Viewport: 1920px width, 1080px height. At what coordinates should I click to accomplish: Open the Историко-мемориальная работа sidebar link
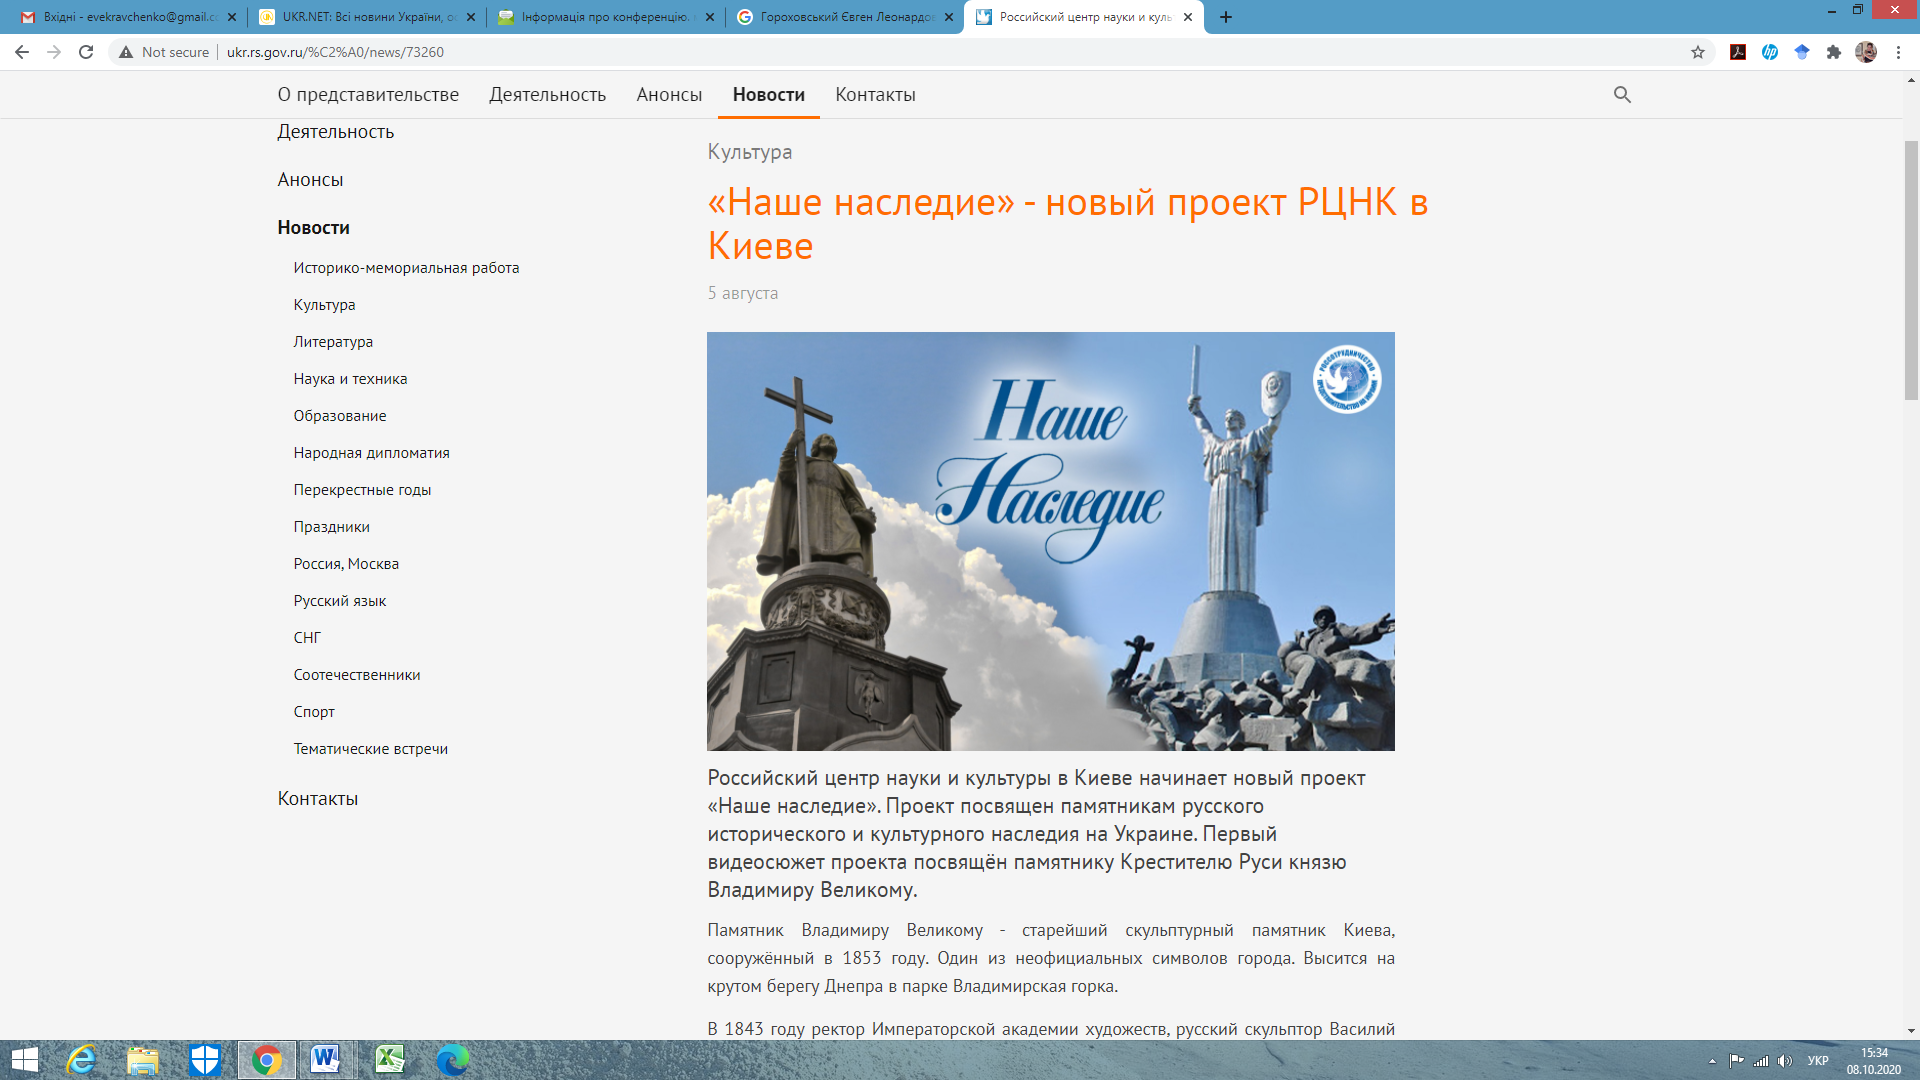(x=406, y=268)
